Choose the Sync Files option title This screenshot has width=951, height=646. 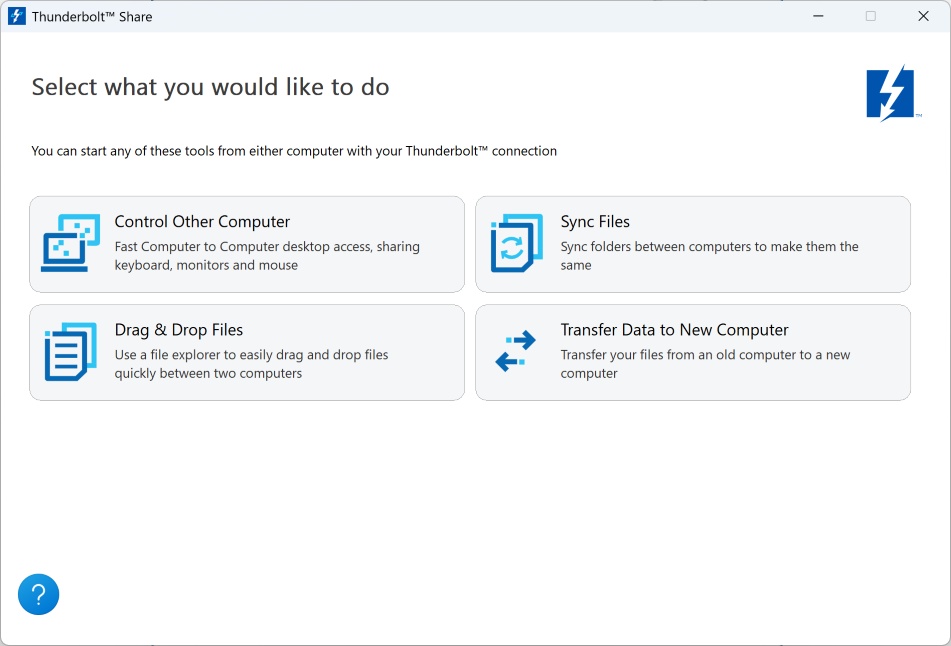click(595, 222)
